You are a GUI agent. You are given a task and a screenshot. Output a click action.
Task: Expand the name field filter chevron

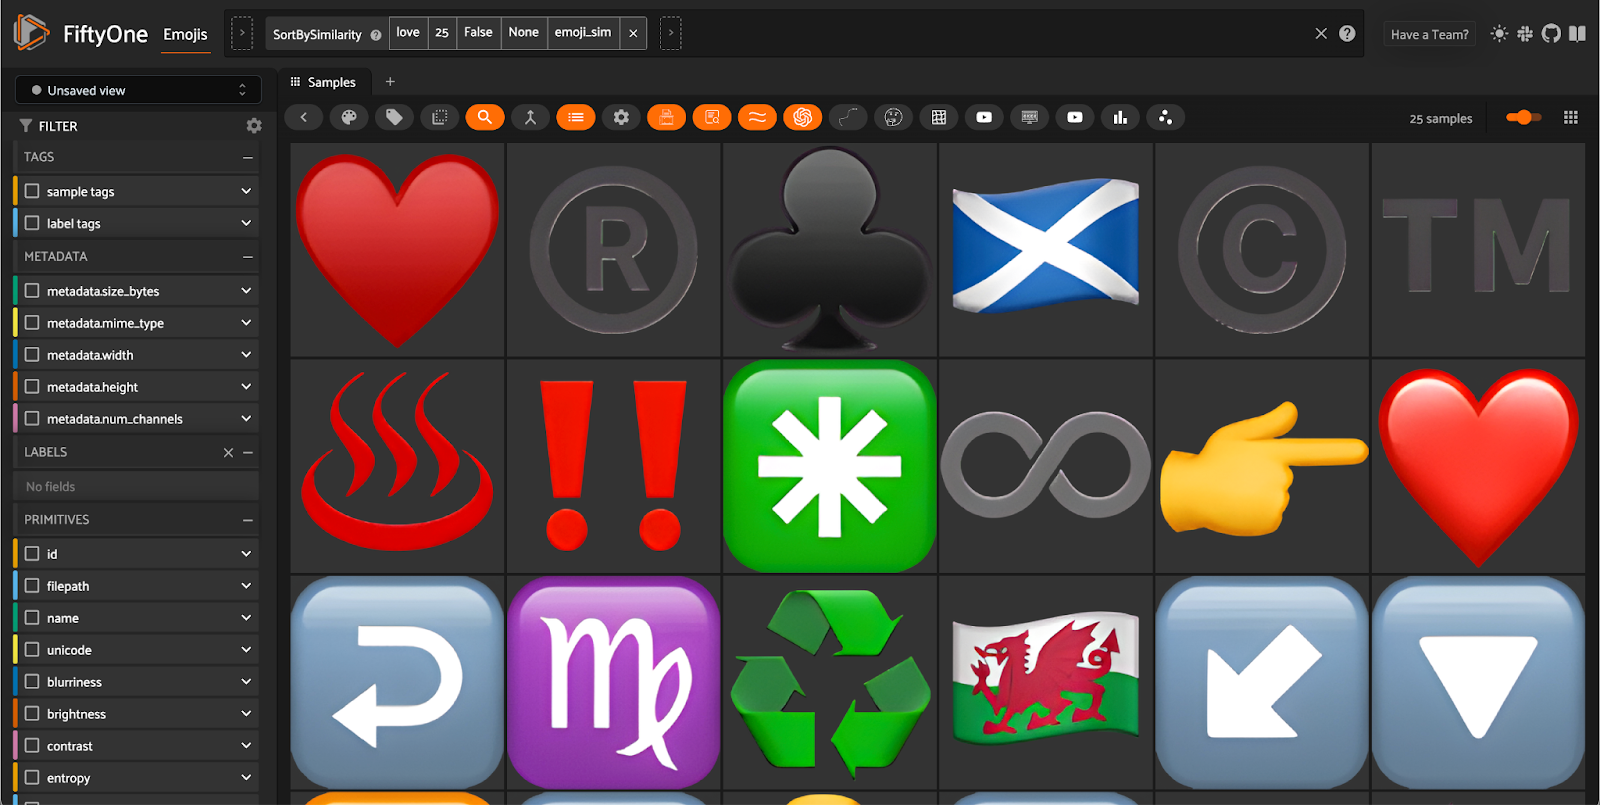click(x=246, y=618)
